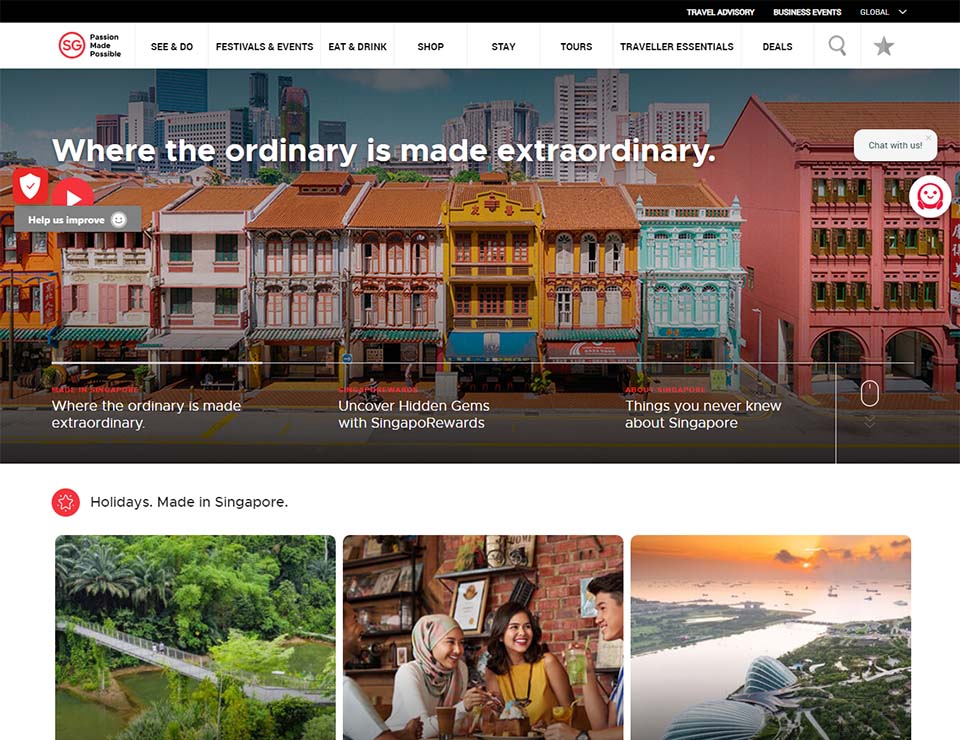The width and height of the screenshot is (960, 740).
Task: Open the search magnifier icon
Action: click(837, 46)
